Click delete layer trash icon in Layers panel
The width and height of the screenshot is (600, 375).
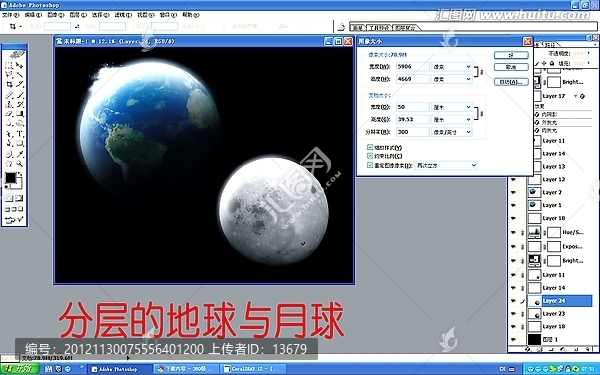tap(587, 349)
